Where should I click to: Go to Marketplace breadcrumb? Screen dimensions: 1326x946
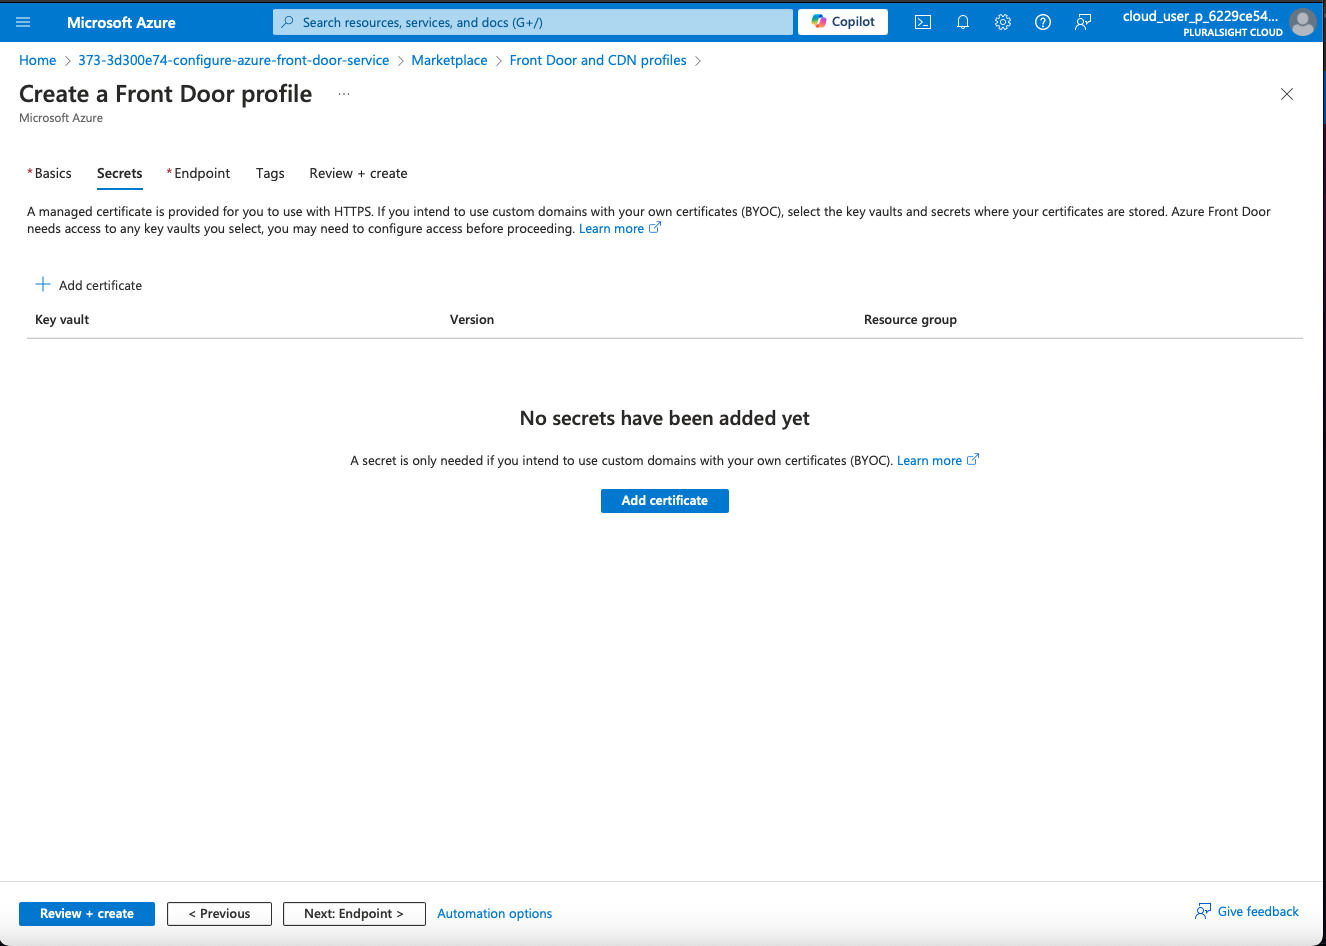[x=449, y=60]
